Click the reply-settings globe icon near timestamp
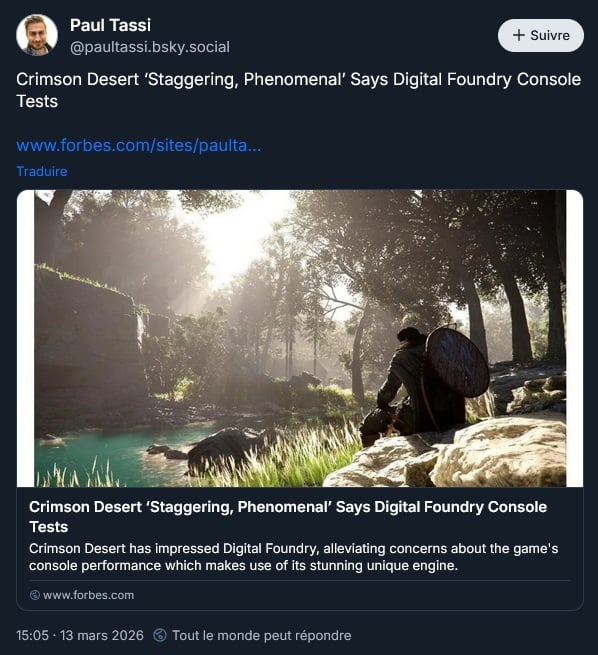The height and width of the screenshot is (655, 598). point(160,635)
